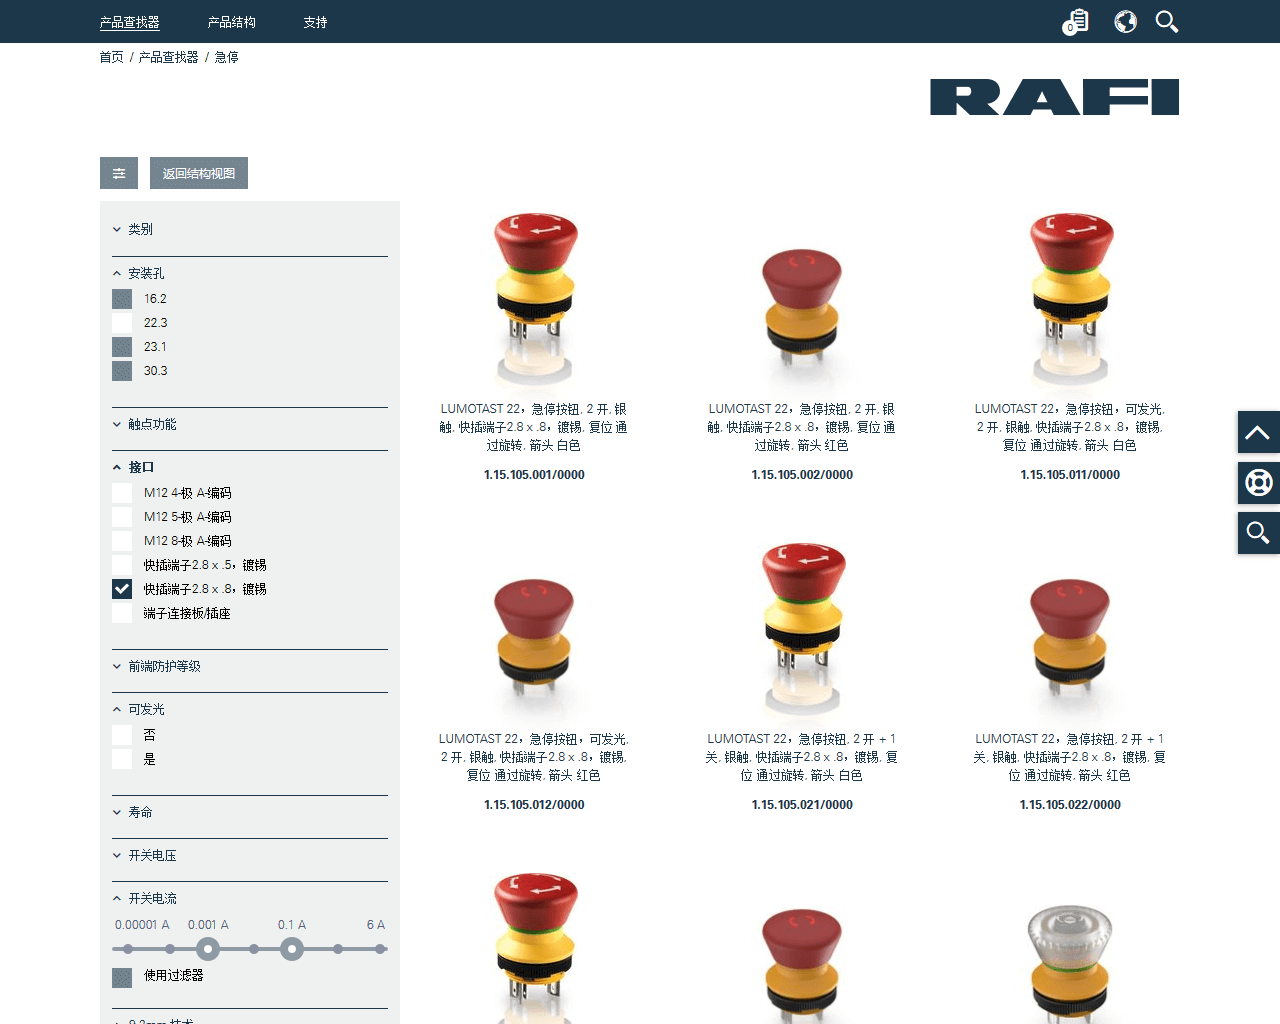Open product number 1.15.105.022/0000
The height and width of the screenshot is (1024, 1280).
(1070, 805)
